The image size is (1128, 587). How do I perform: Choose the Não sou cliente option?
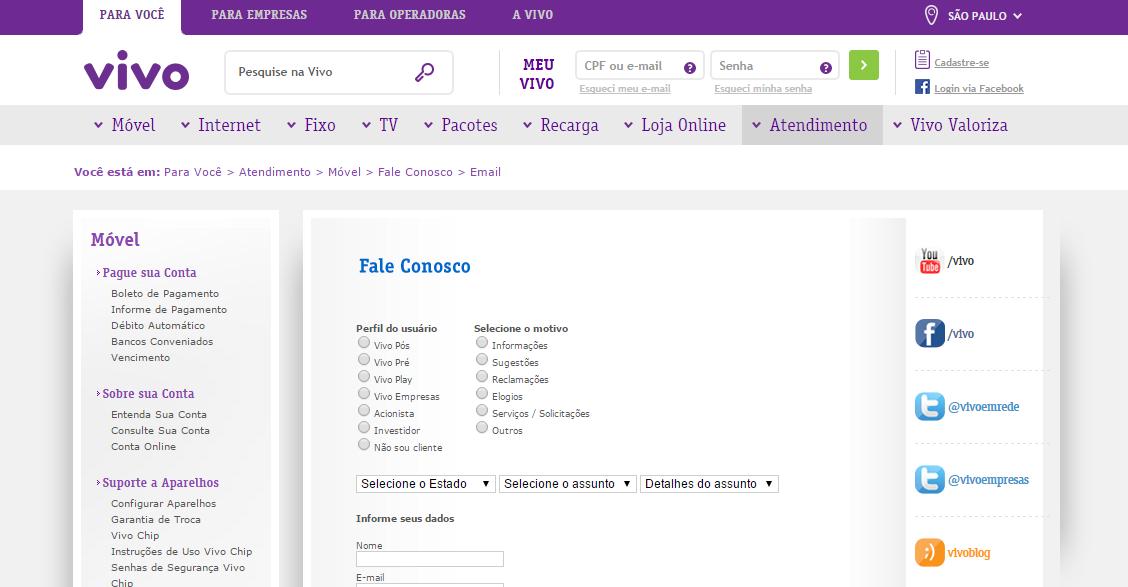[x=364, y=445]
